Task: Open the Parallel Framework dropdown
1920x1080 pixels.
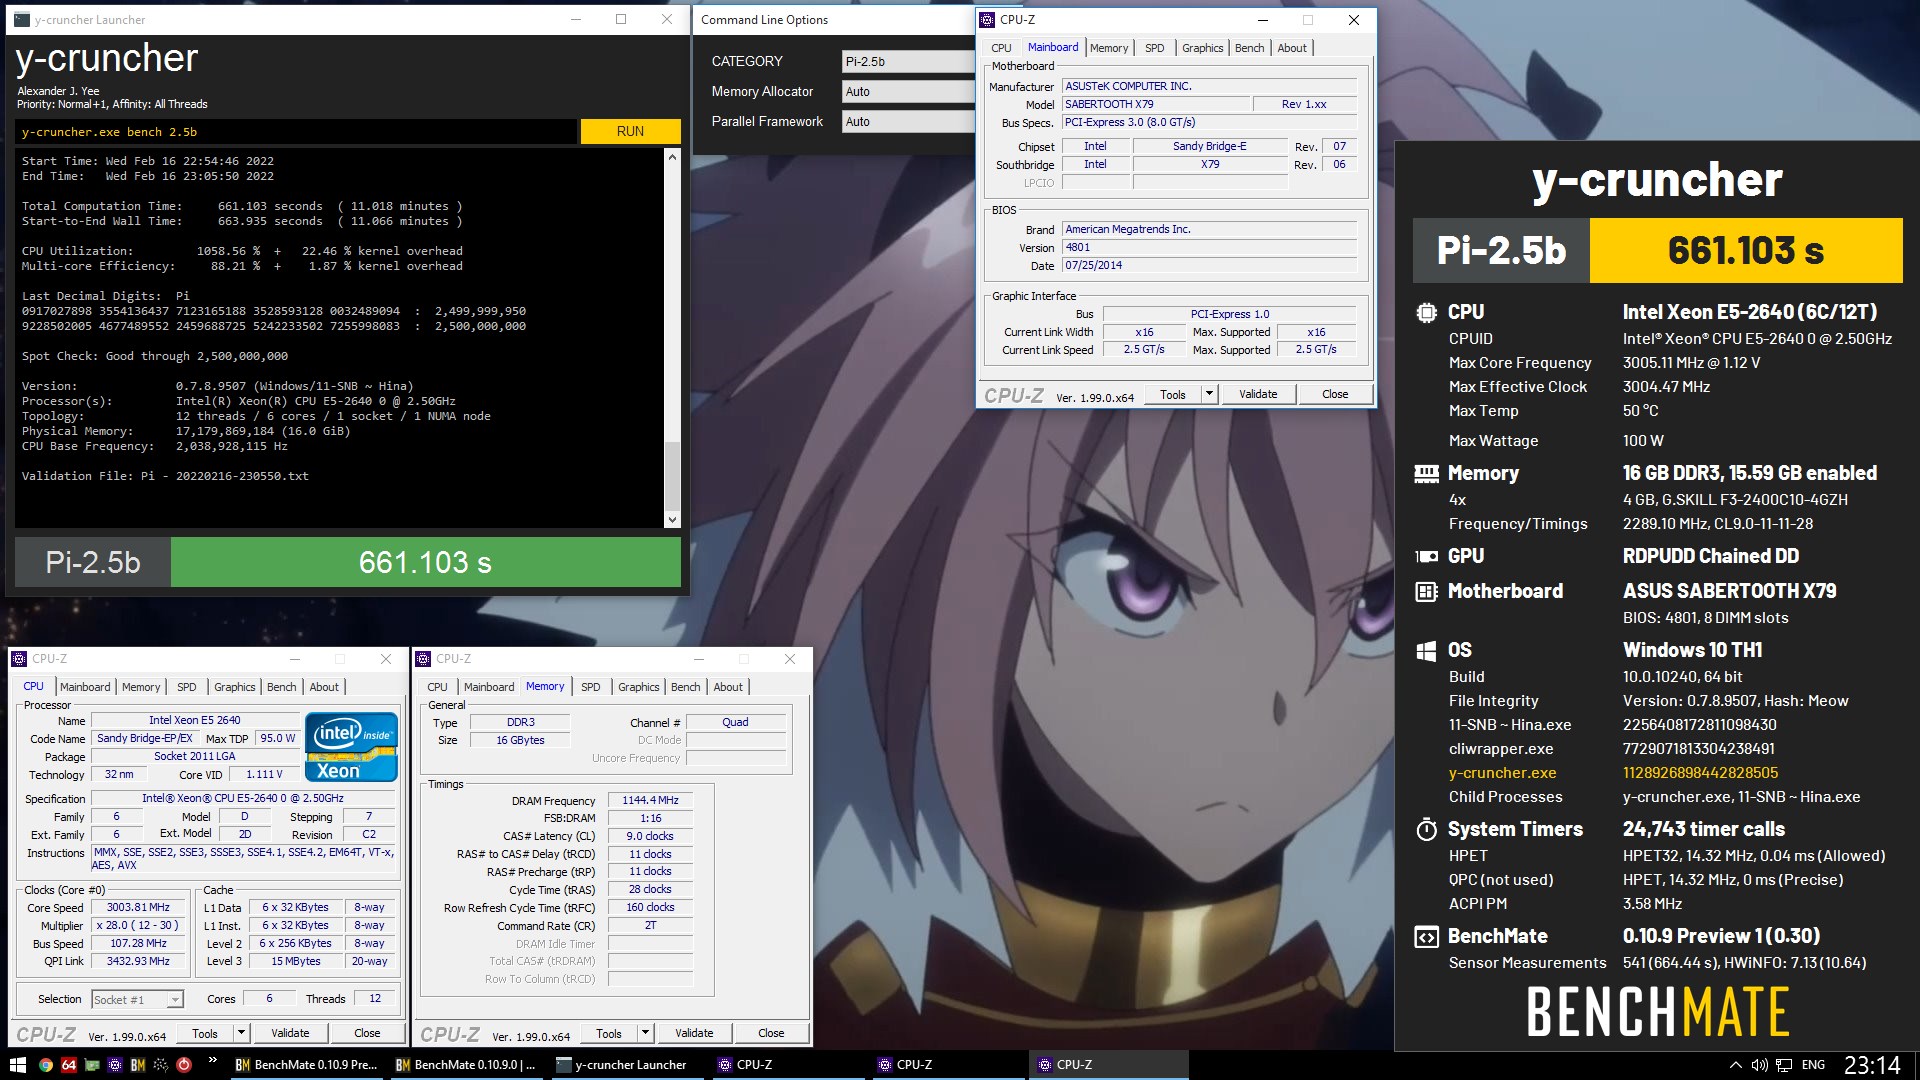Action: [908, 121]
